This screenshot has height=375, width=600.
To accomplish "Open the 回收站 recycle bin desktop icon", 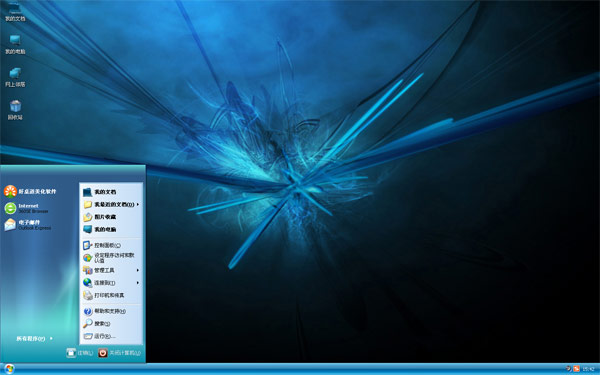I will 15,109.
